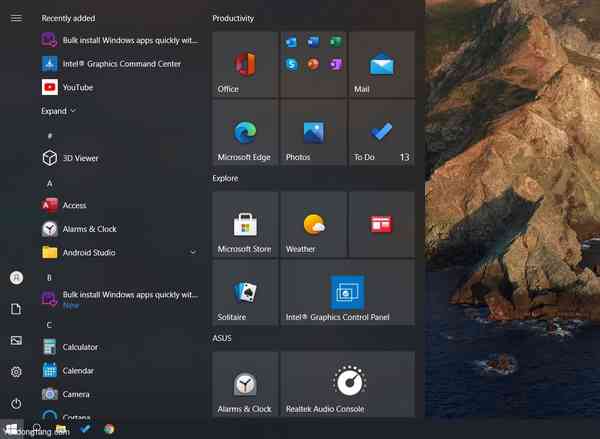Click the Recently added heading
The image size is (600, 439).
pos(68,18)
